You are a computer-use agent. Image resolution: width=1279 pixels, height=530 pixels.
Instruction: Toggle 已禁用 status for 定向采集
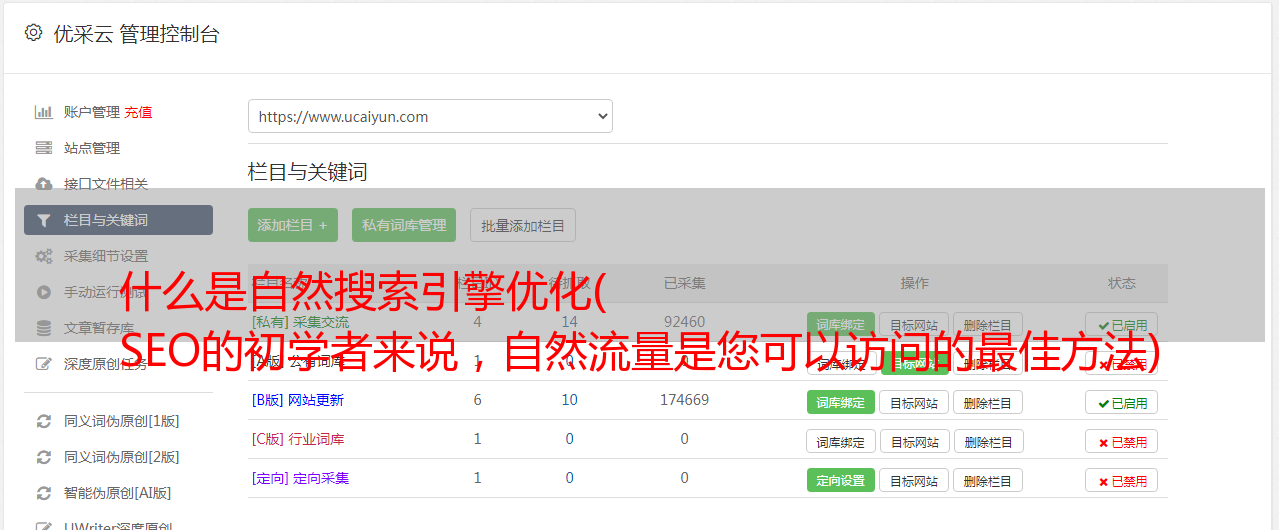(1122, 480)
